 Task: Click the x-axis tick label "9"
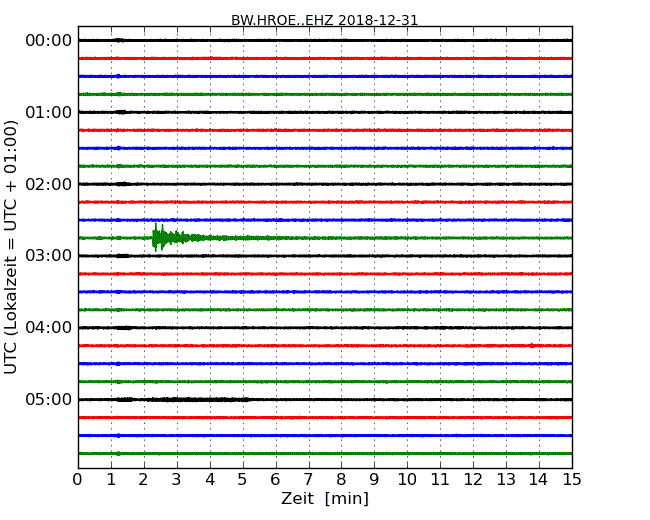374,480
